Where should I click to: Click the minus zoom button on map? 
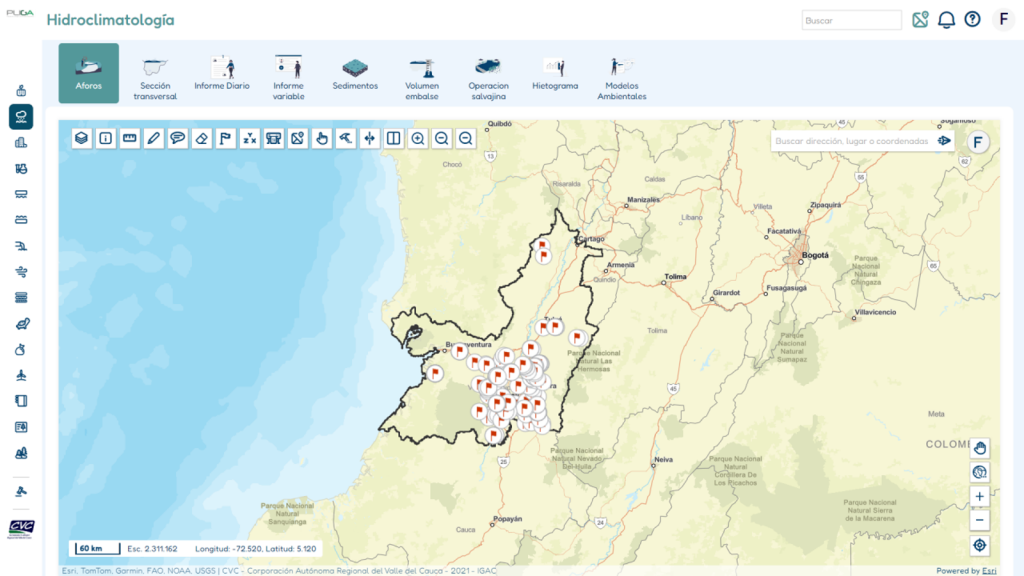click(980, 520)
